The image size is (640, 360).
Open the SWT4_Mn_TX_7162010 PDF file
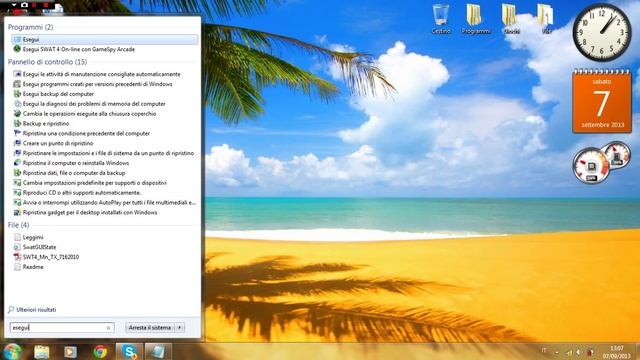click(x=51, y=257)
